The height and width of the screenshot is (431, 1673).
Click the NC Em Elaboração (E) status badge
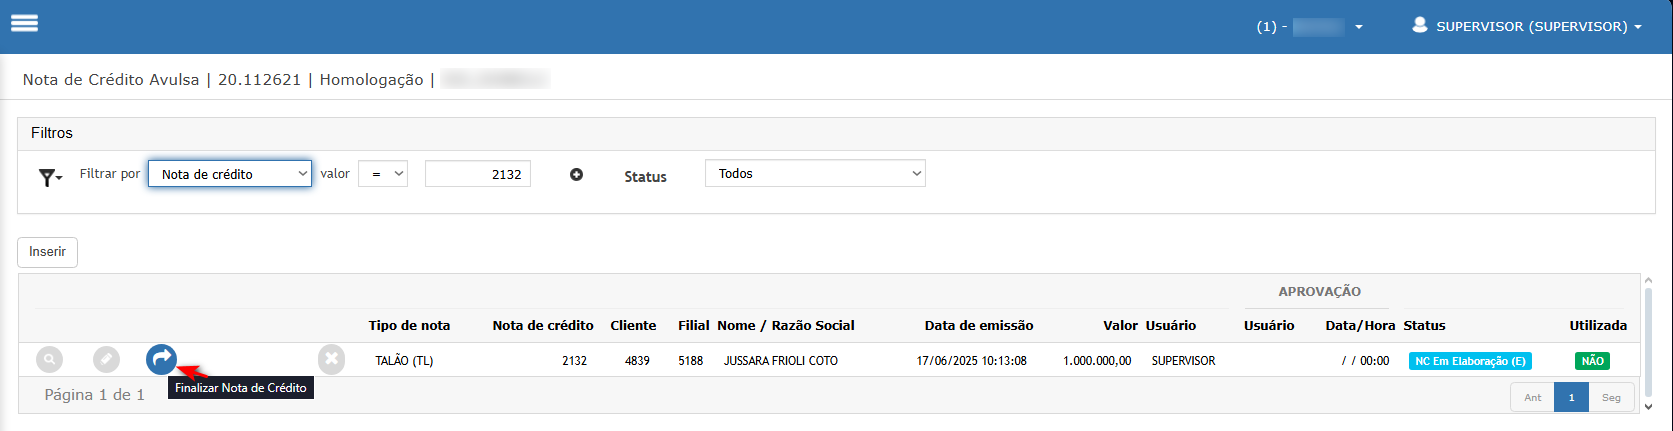pyautogui.click(x=1470, y=361)
